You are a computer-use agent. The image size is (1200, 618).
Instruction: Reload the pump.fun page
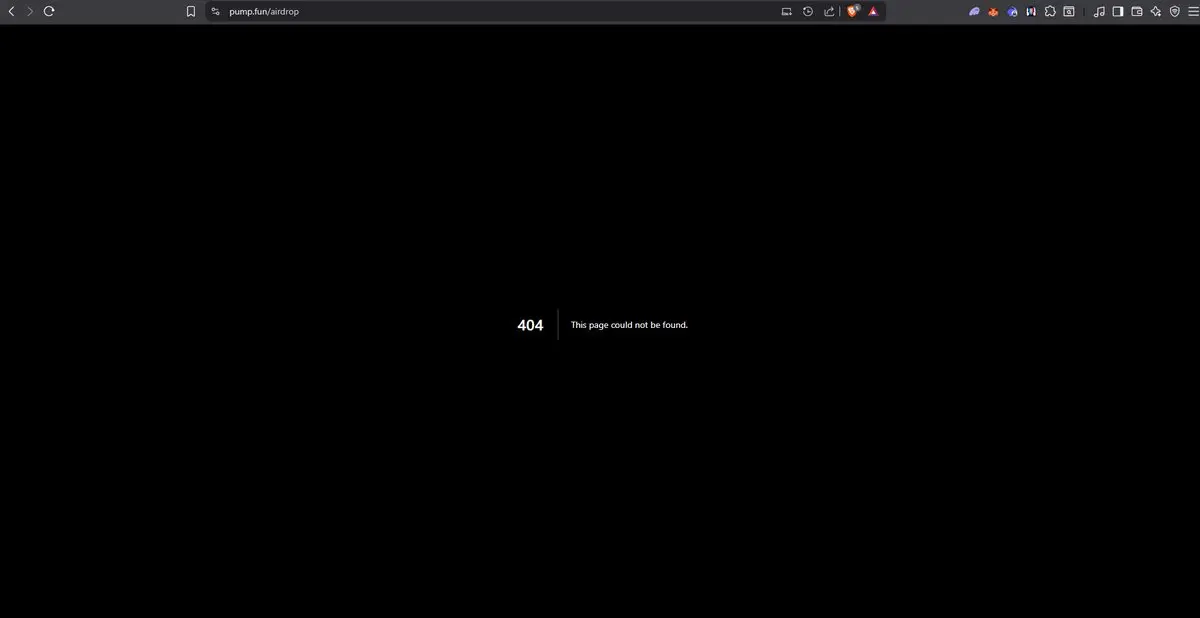point(48,11)
